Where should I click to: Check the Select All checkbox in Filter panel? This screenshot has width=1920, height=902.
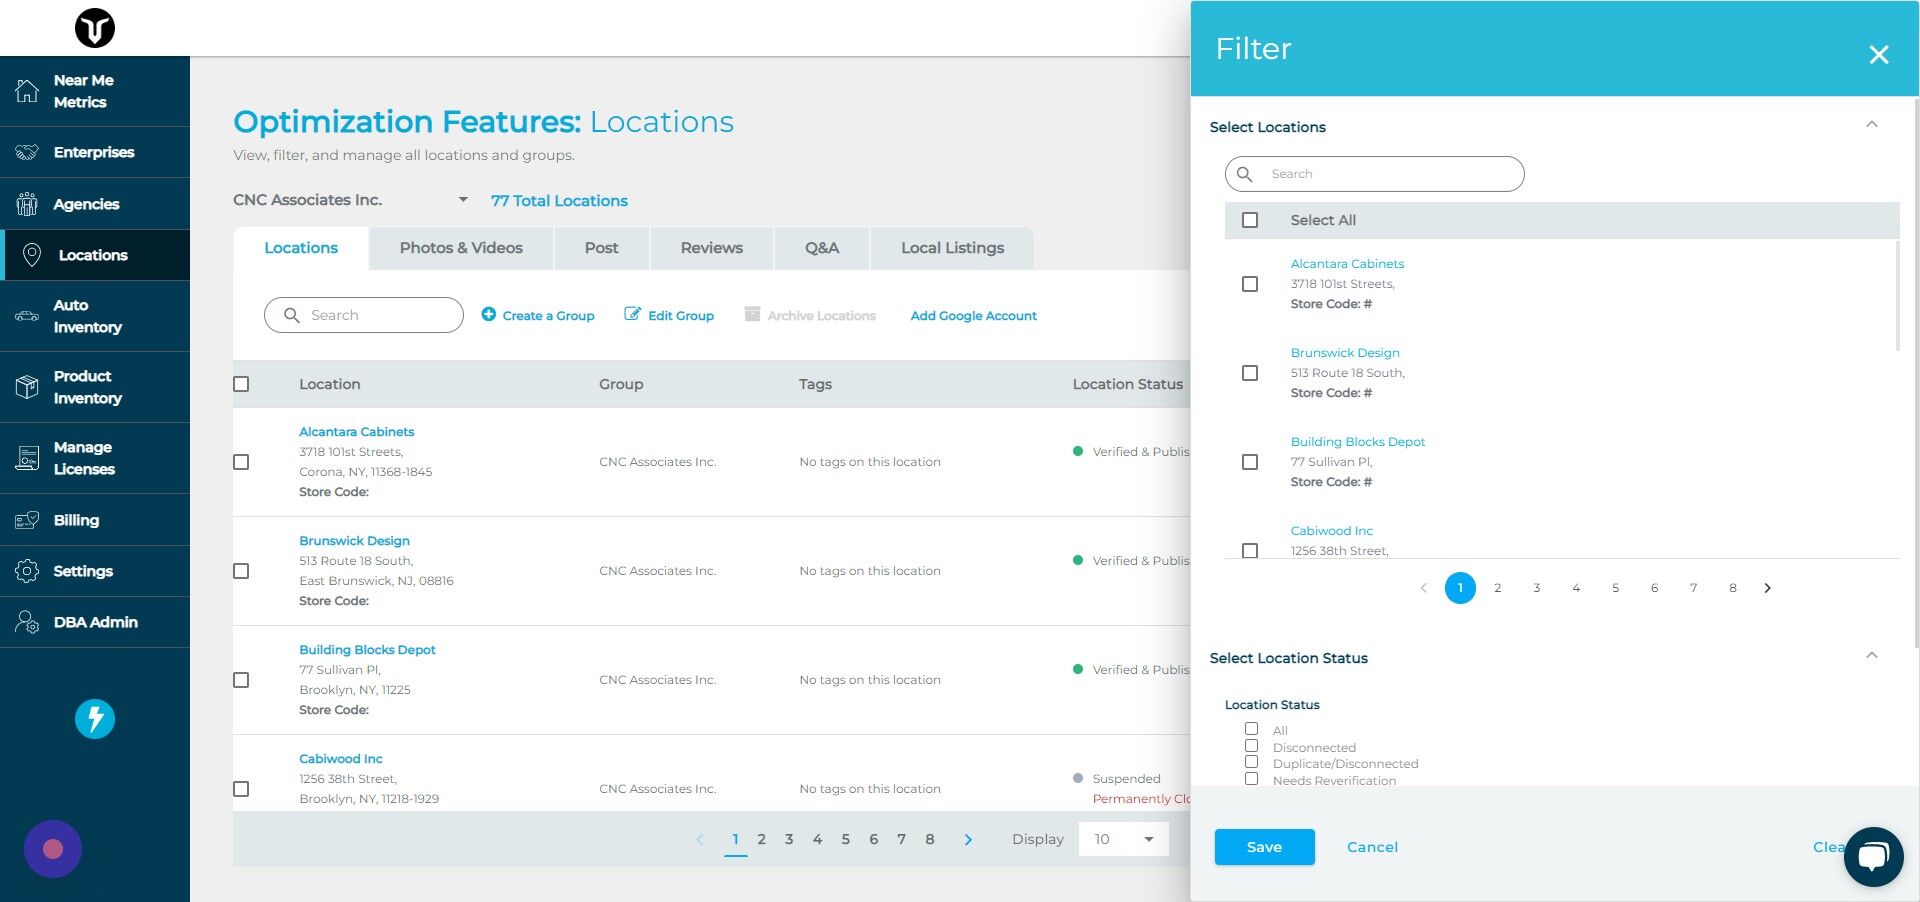pyautogui.click(x=1249, y=219)
